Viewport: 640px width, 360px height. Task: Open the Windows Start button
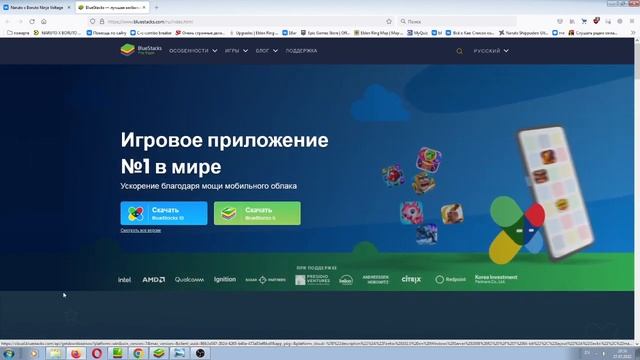click(9, 353)
